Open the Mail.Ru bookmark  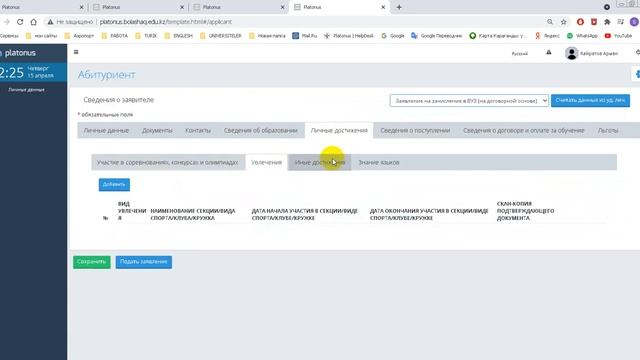(304, 36)
